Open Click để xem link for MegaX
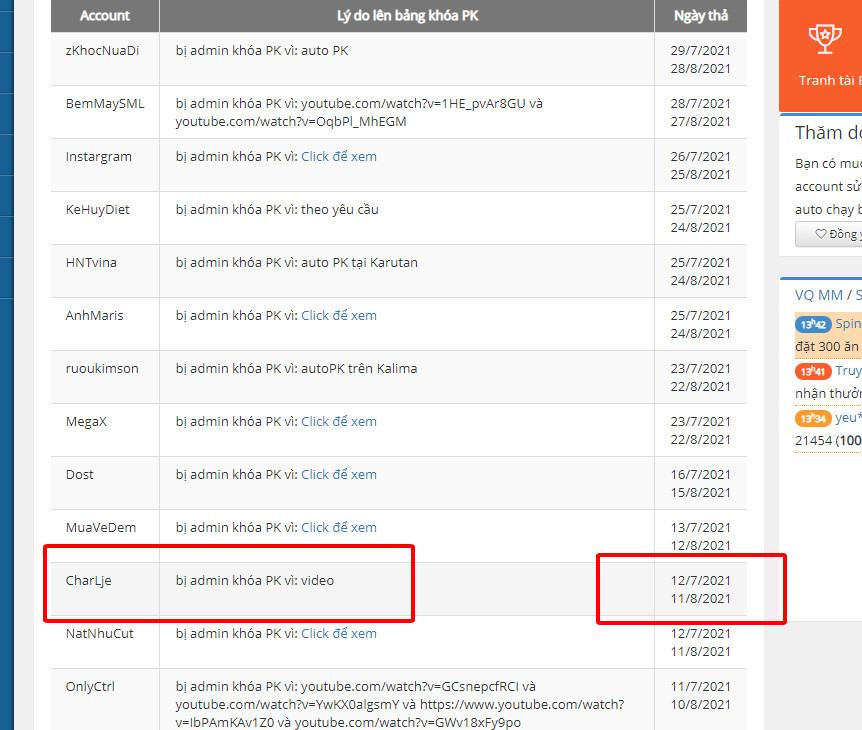The height and width of the screenshot is (730, 862). click(x=339, y=422)
